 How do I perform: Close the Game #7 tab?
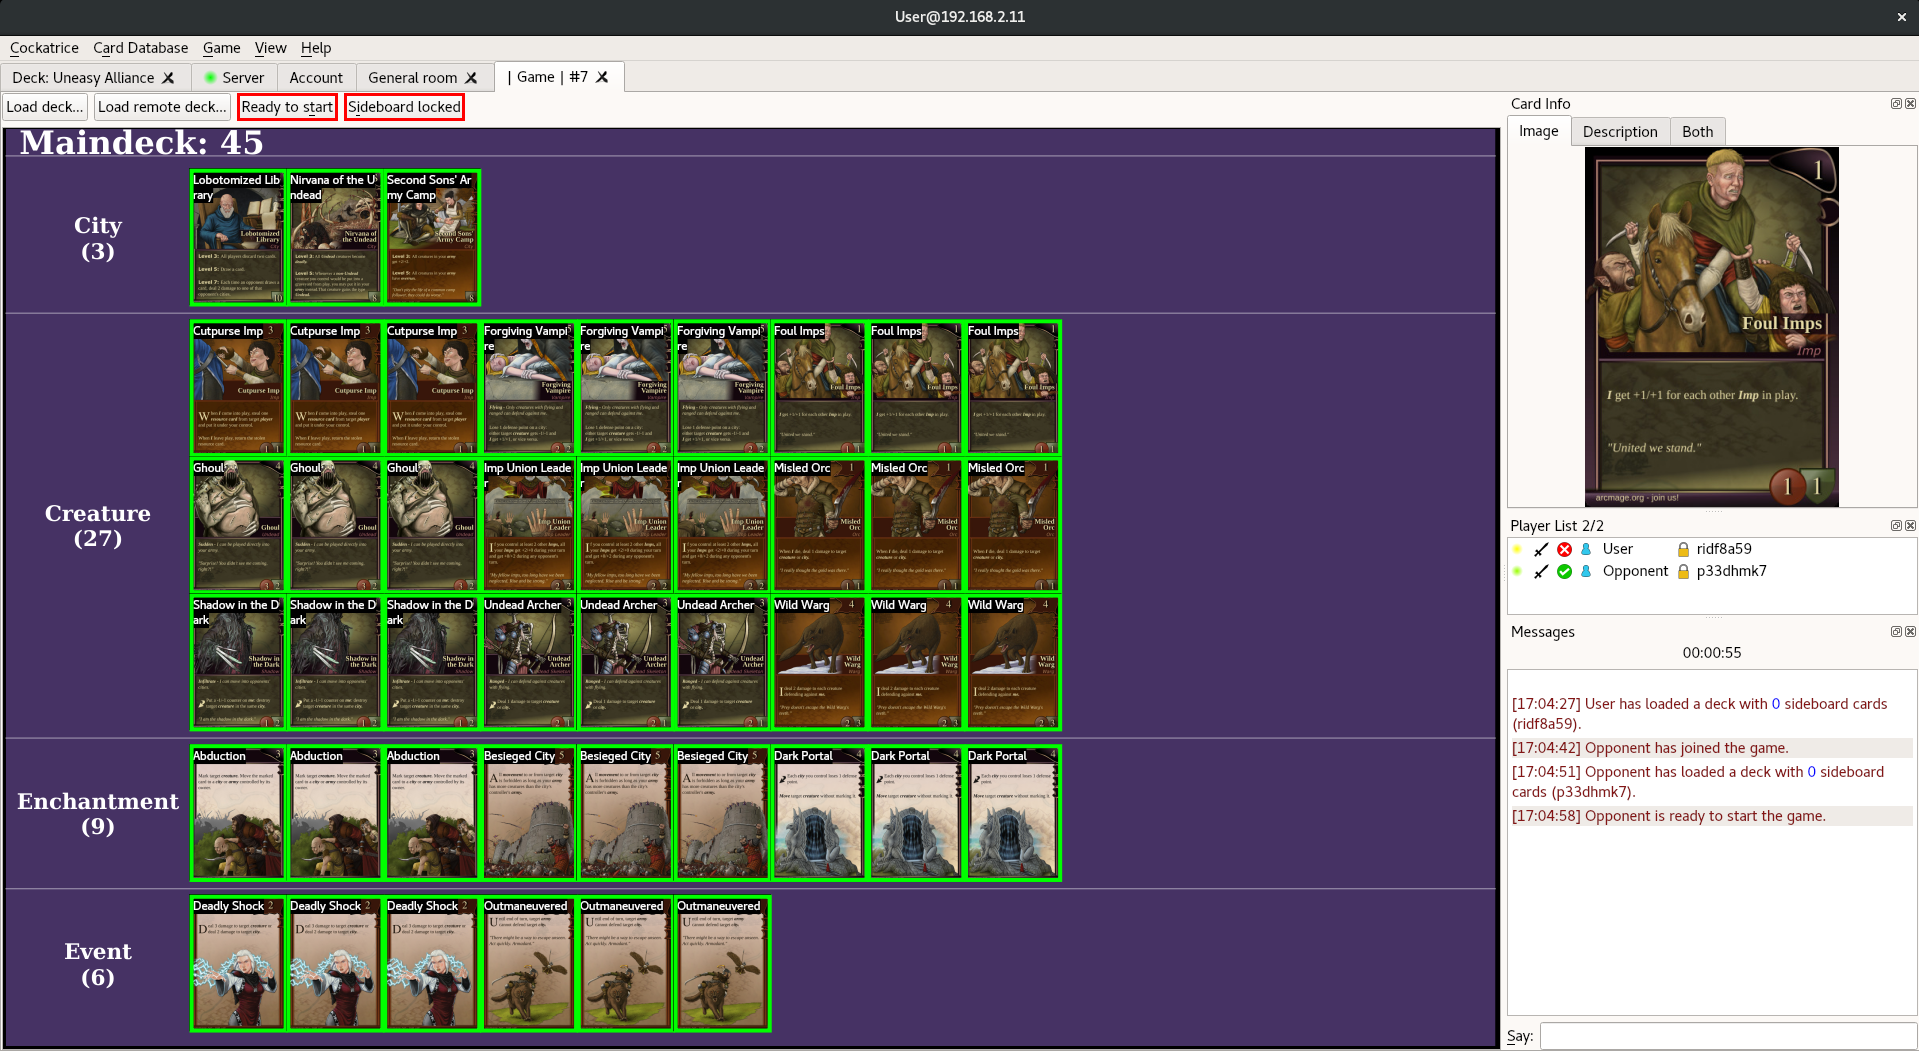click(602, 77)
